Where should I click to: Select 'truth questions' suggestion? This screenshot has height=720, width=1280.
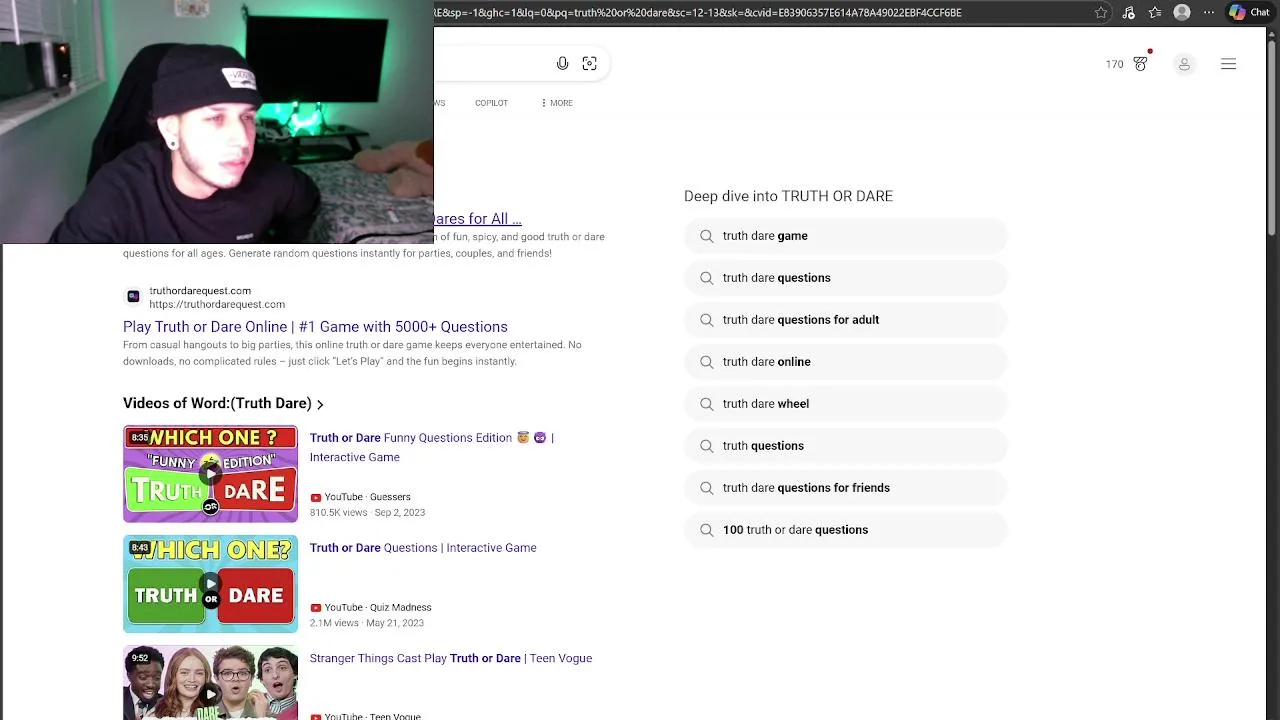(845, 446)
